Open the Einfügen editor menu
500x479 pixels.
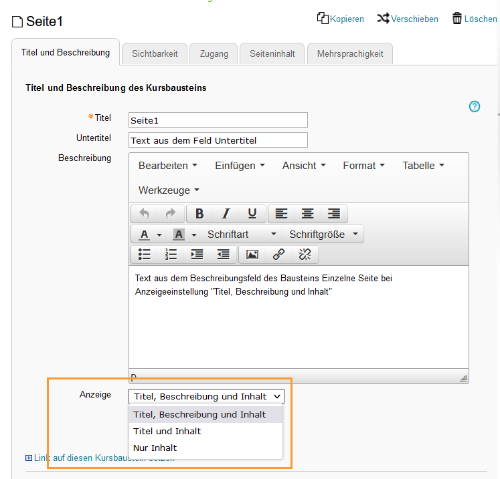239,165
